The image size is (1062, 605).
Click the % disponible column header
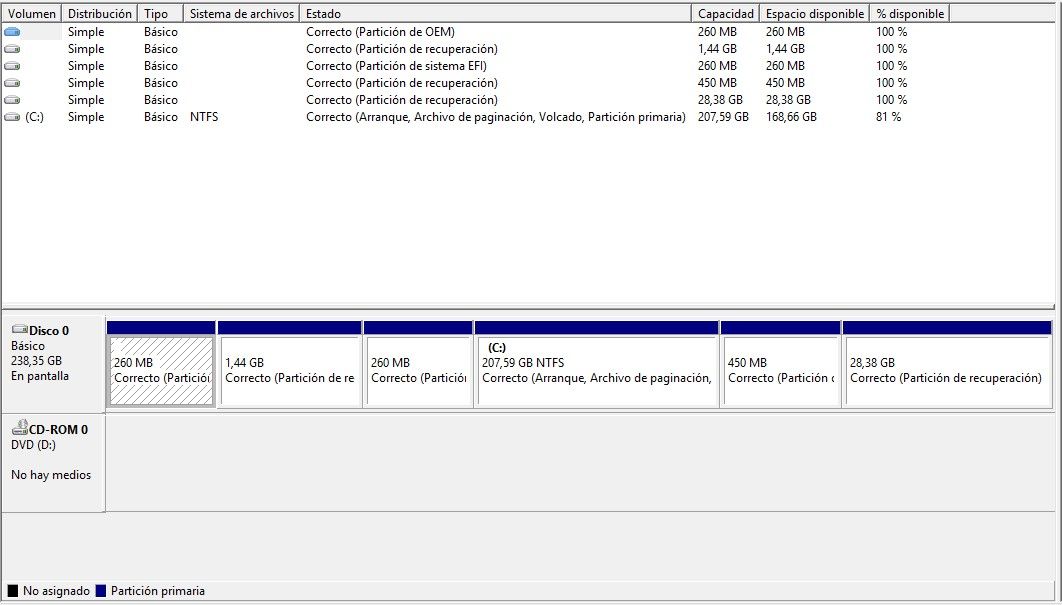(x=910, y=13)
